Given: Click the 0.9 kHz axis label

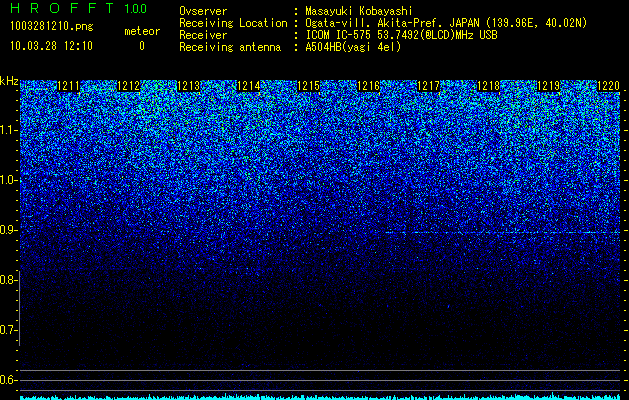Looking at the screenshot, I should [8, 230].
